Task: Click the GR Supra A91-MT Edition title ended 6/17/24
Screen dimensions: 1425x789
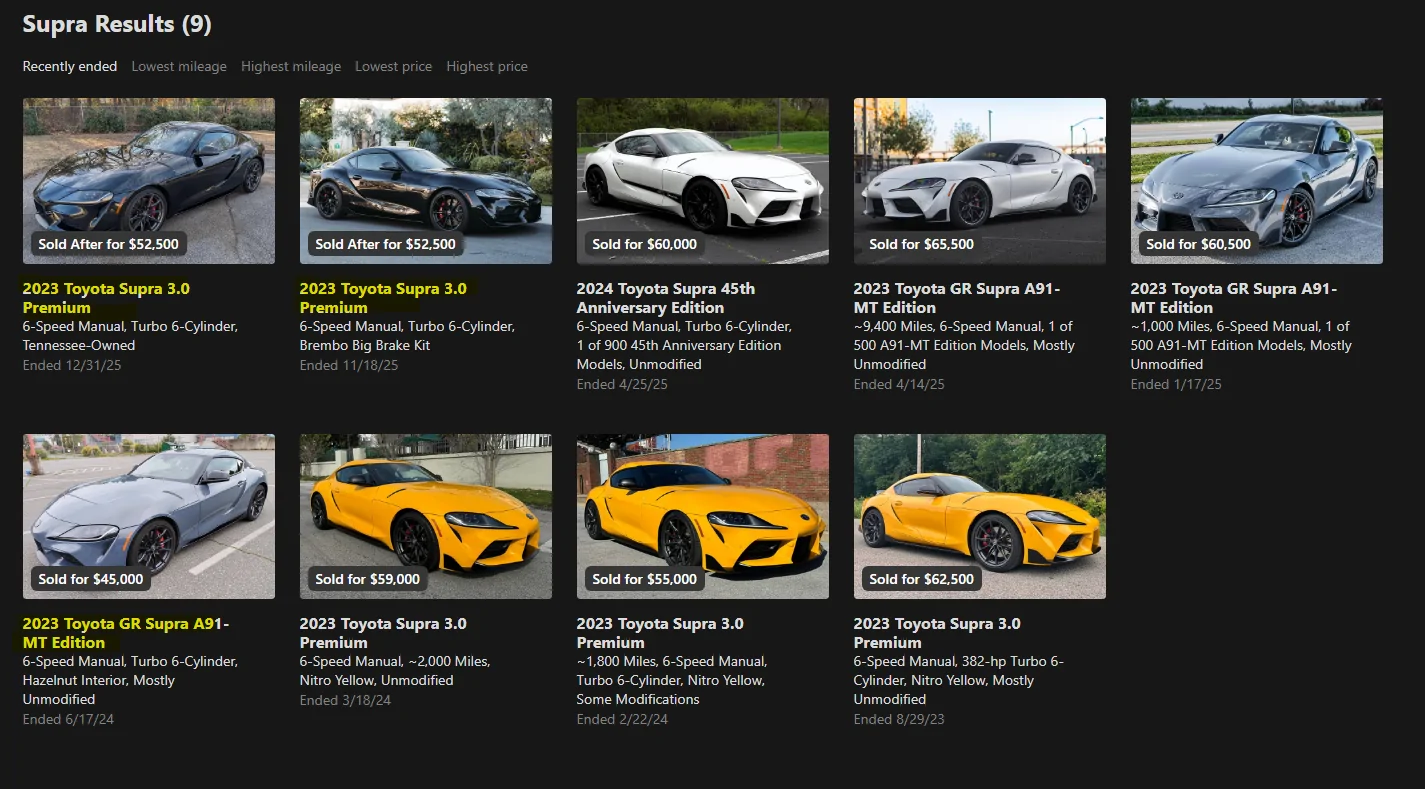Action: pyautogui.click(x=126, y=633)
